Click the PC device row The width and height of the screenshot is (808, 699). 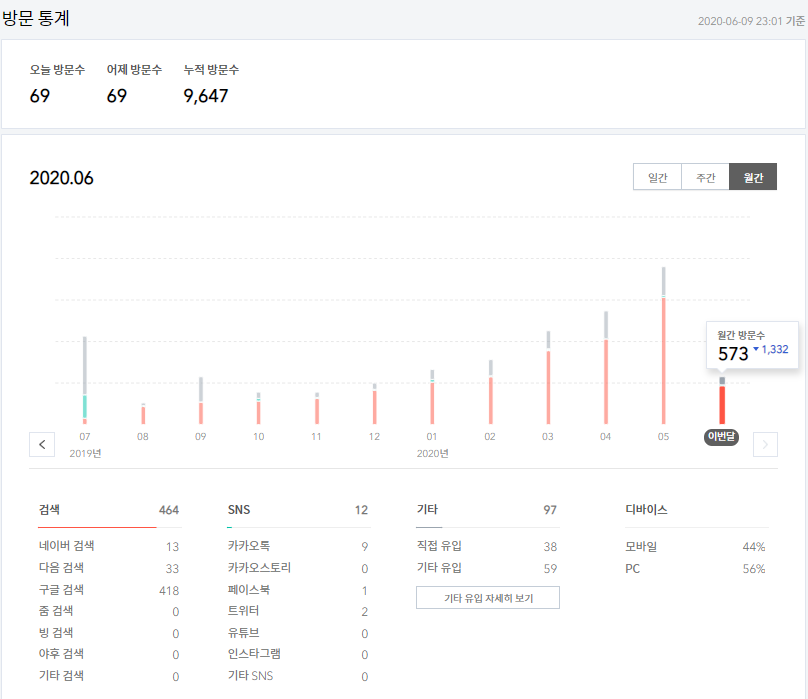695,569
